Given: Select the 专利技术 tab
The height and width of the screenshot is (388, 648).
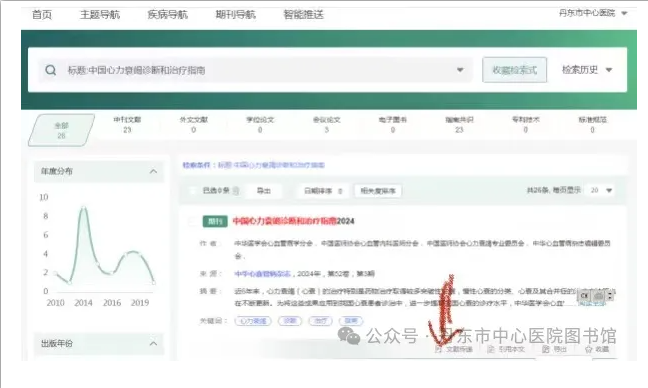Looking at the screenshot, I should coord(526,124).
